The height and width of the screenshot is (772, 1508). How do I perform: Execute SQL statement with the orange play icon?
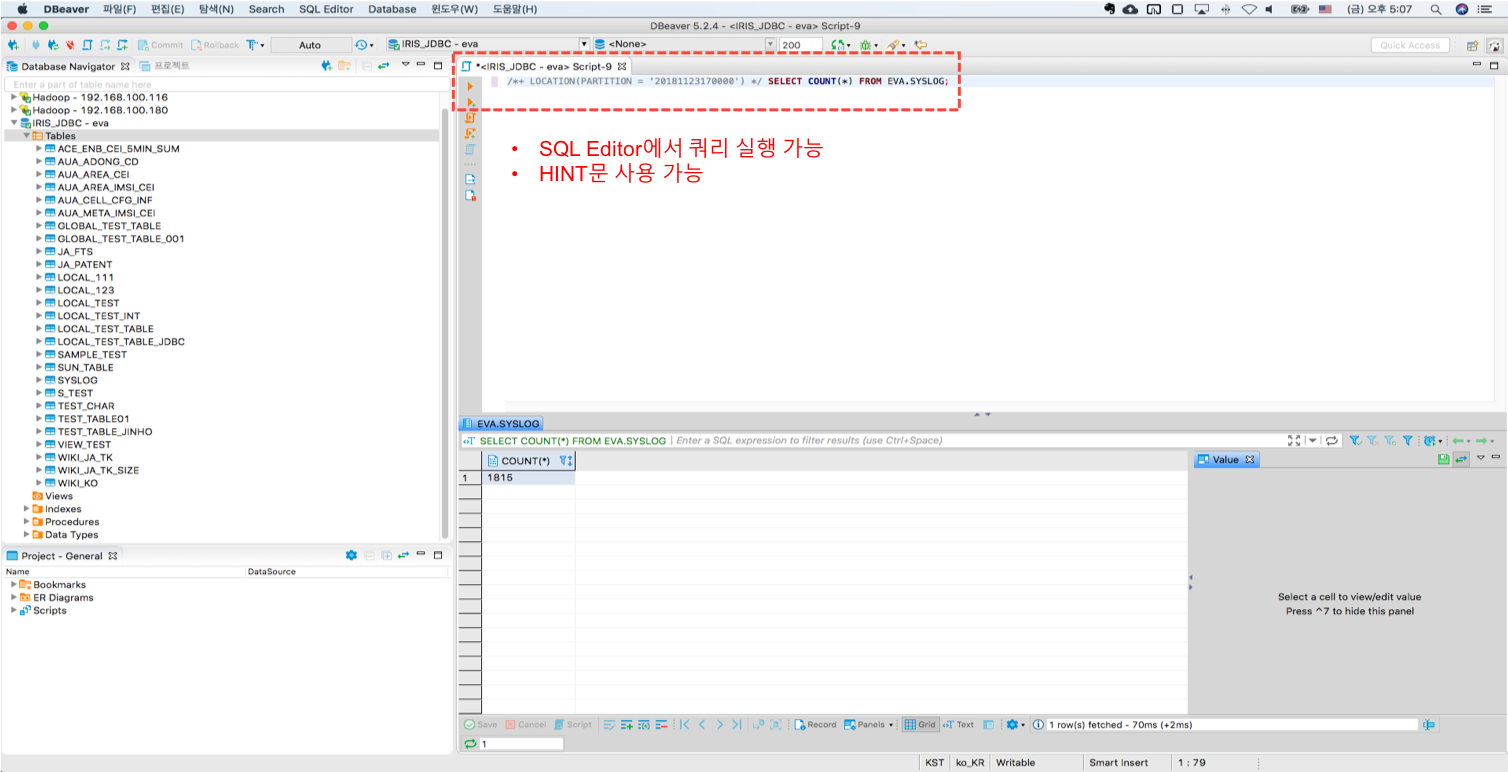point(470,87)
